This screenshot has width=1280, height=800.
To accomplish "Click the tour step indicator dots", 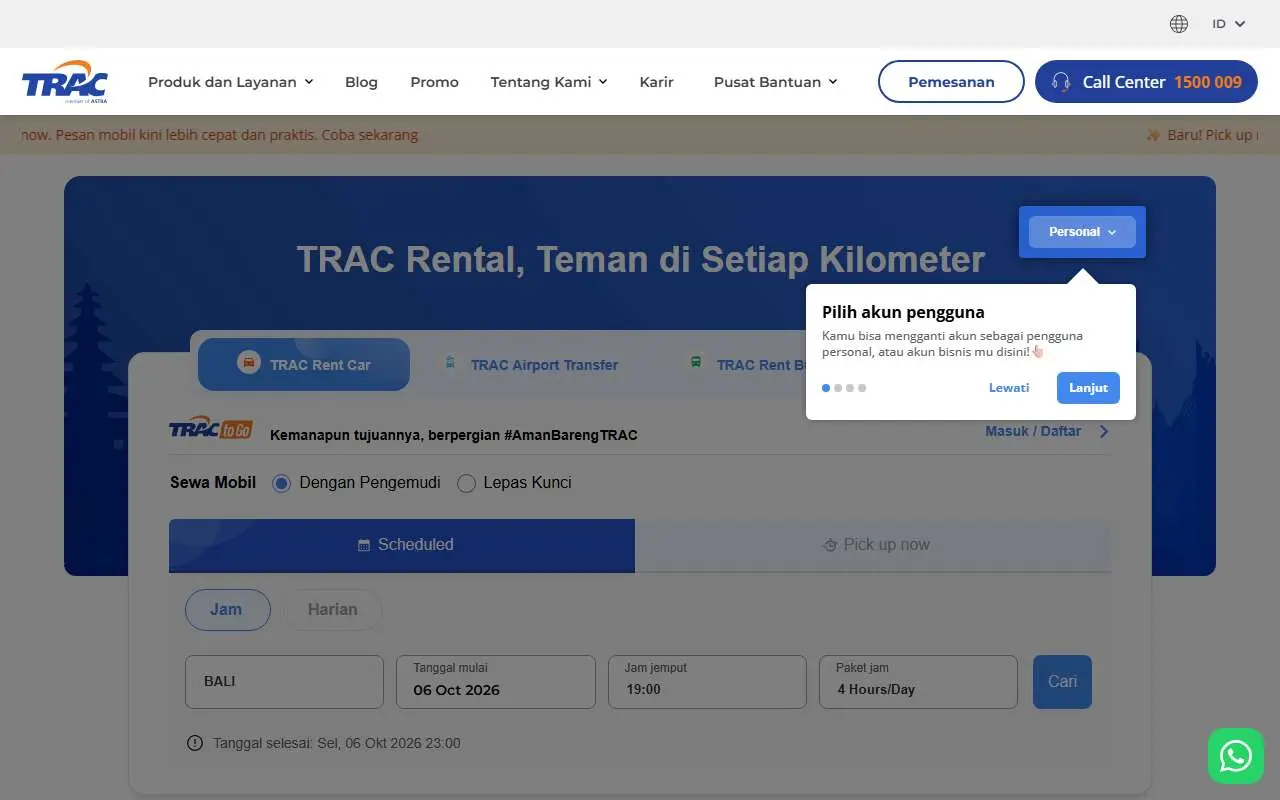I will coord(844,388).
